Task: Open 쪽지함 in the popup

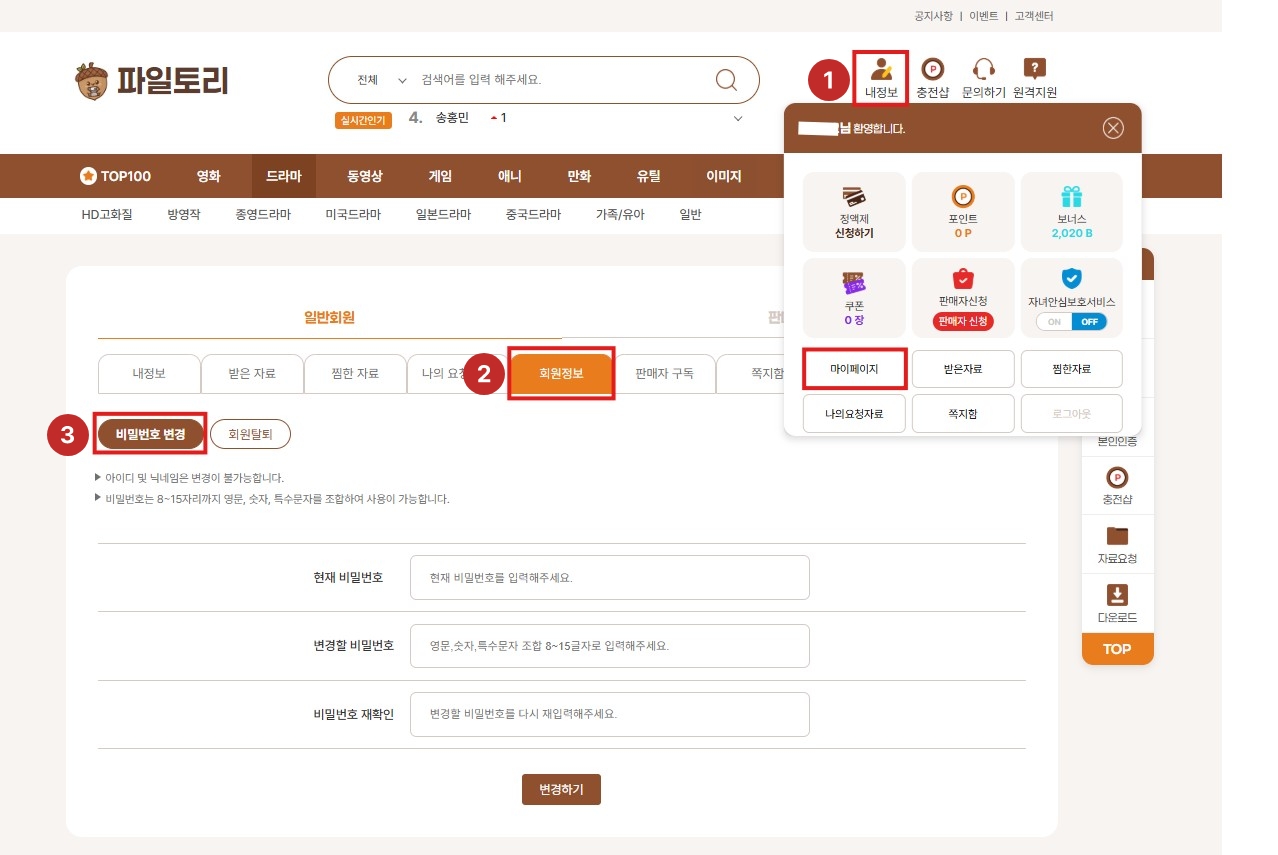Action: pos(963,413)
